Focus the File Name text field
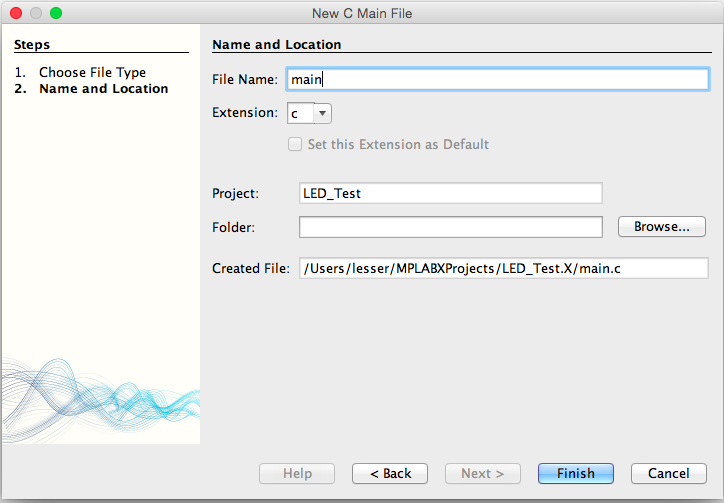Image resolution: width=724 pixels, height=503 pixels. click(x=497, y=80)
